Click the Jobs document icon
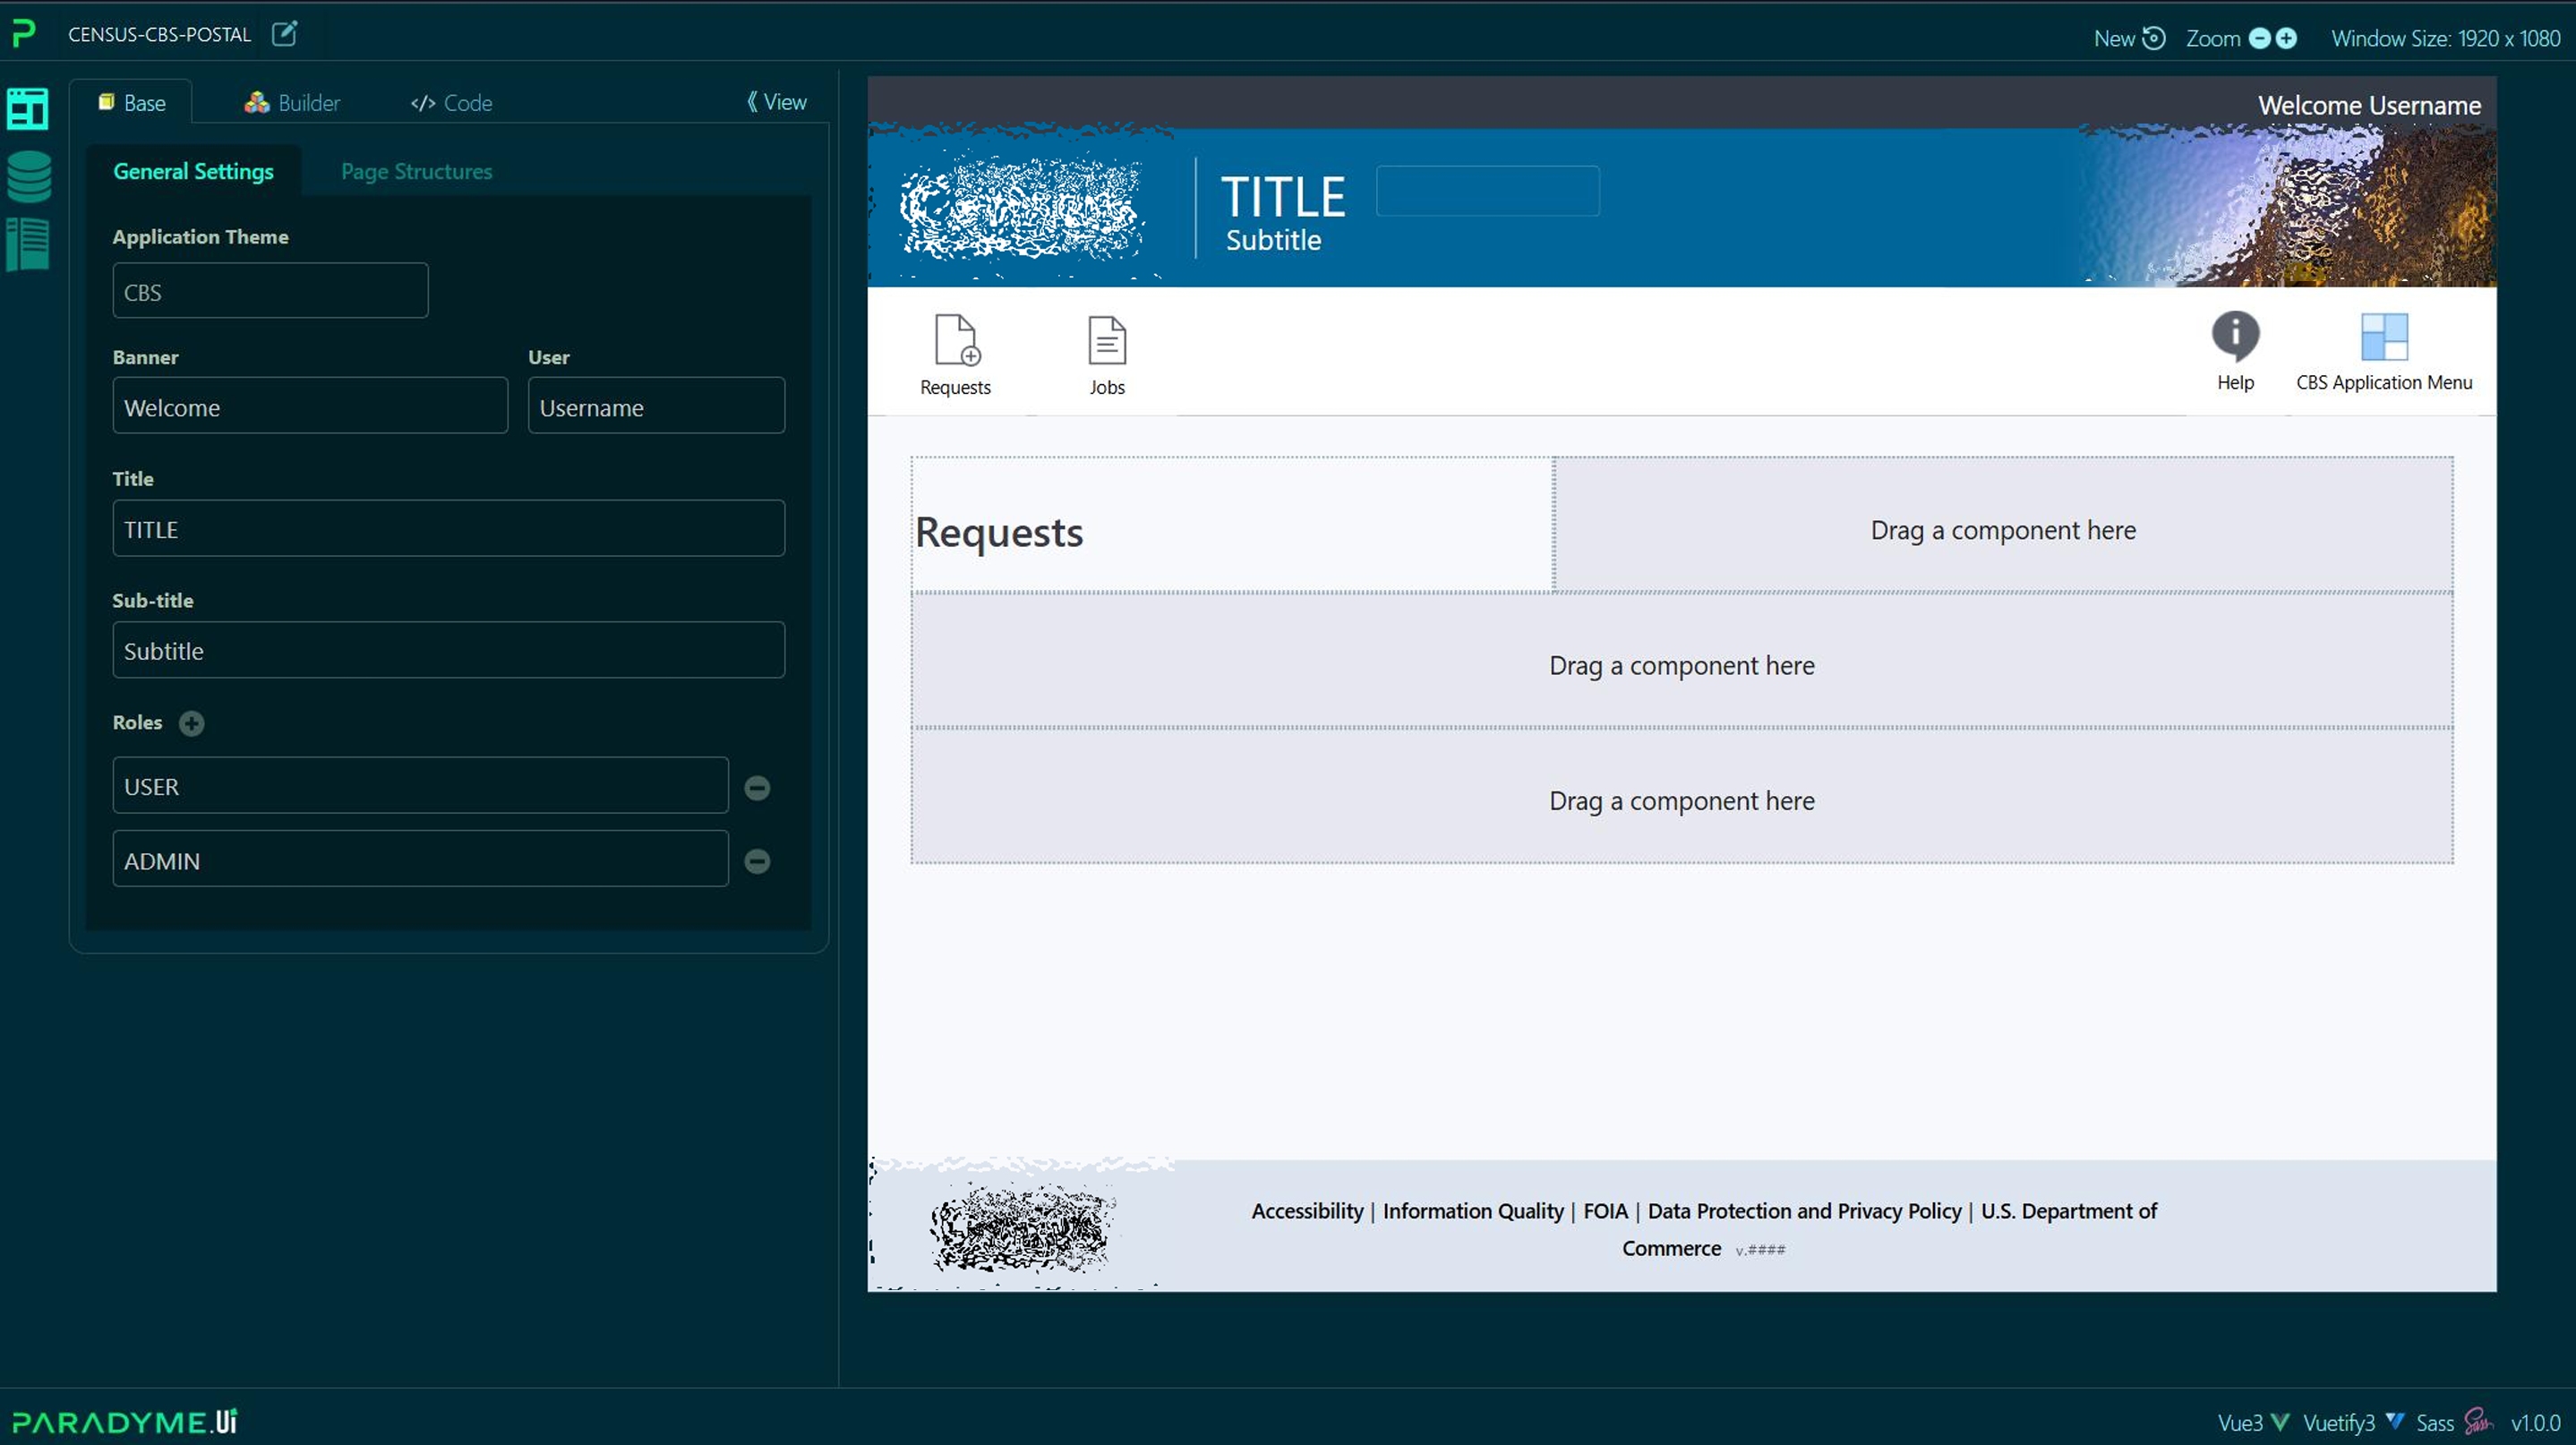This screenshot has height=1445, width=2576. [x=1107, y=340]
